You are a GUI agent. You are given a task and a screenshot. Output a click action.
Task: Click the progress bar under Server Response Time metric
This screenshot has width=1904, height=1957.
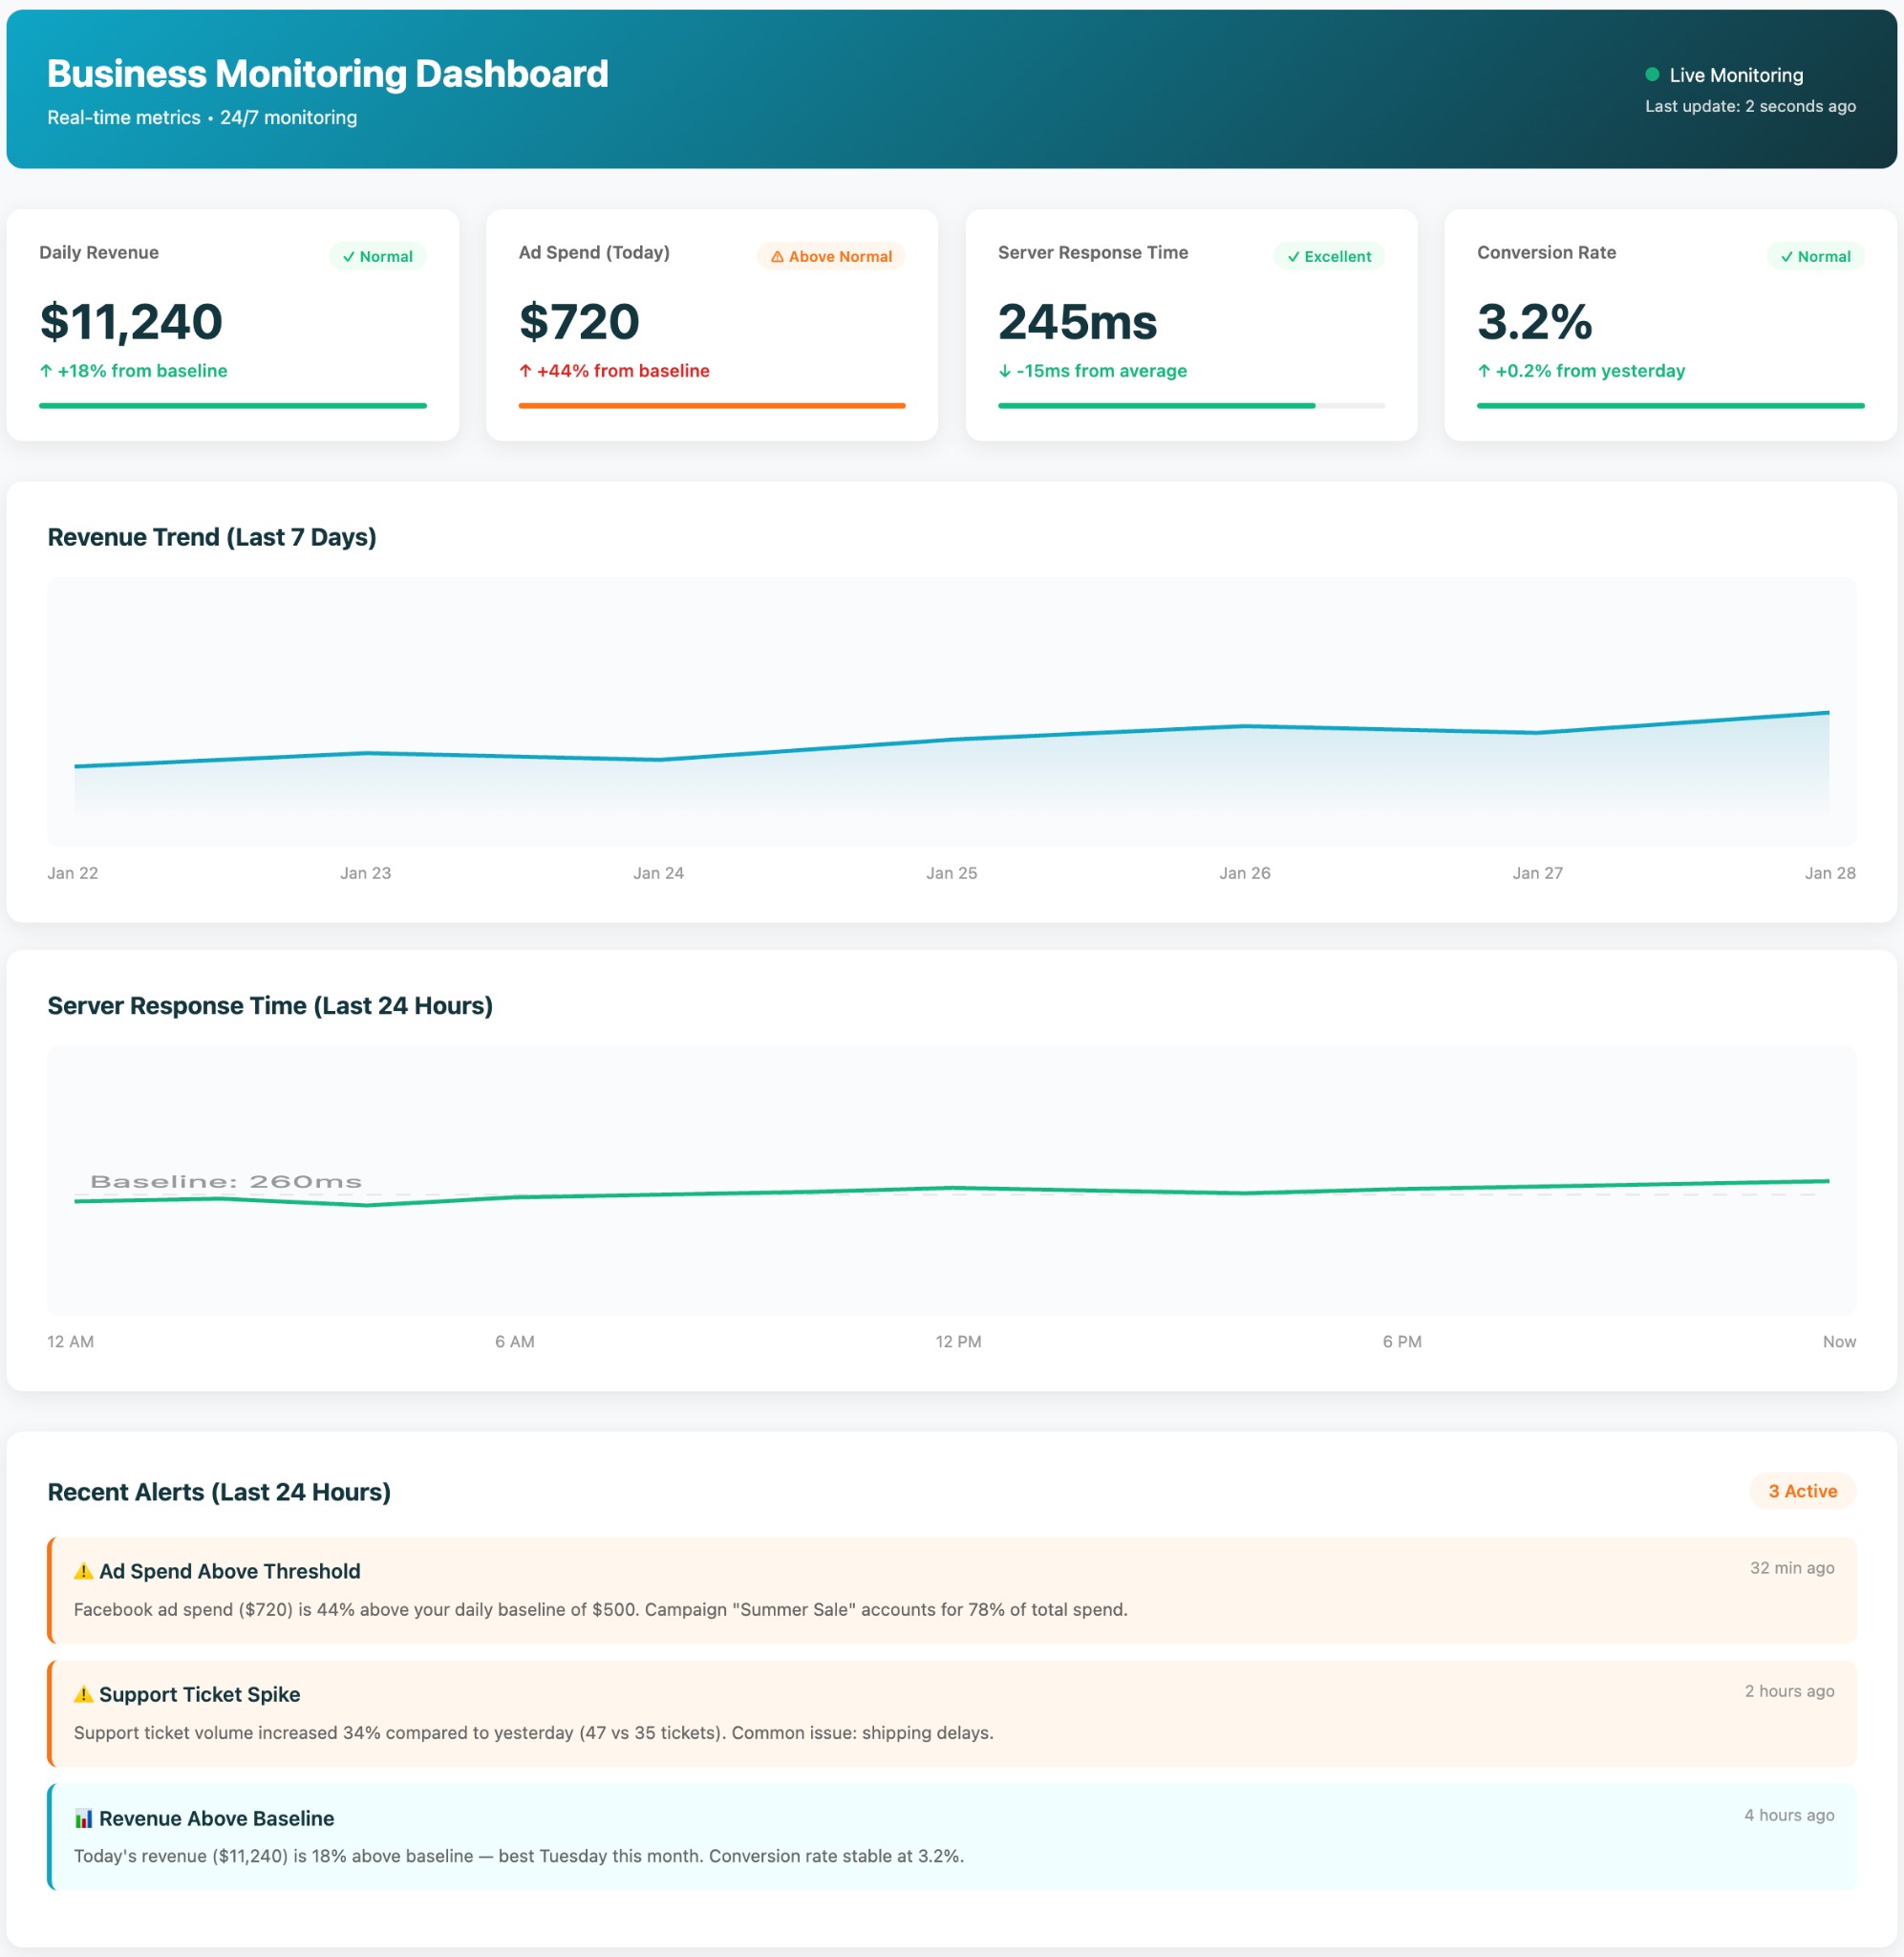pyautogui.click(x=1192, y=405)
